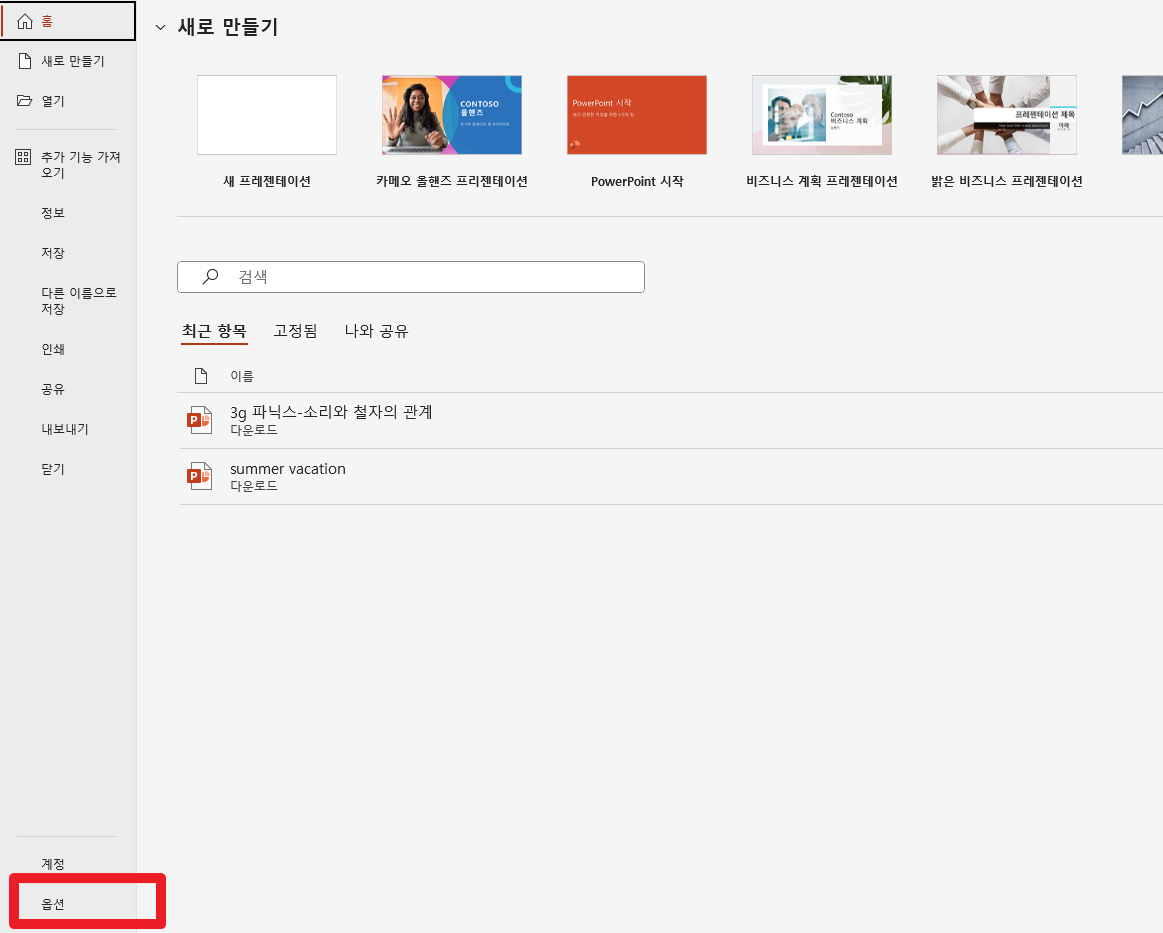Choose the 비즈니스 계획 프레젠테이션 template
The height and width of the screenshot is (933, 1163).
(822, 115)
